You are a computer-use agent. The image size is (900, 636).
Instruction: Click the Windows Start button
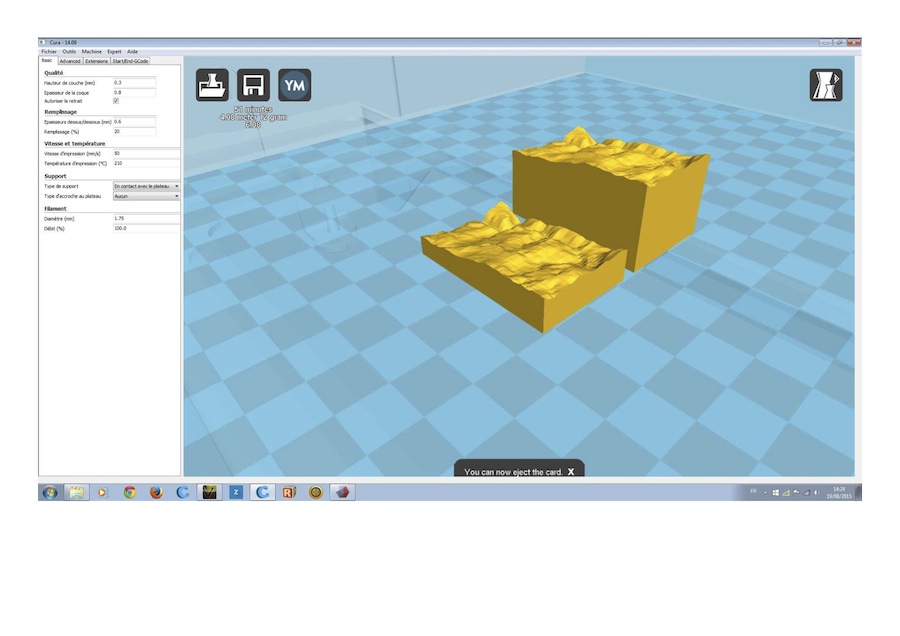pos(48,492)
